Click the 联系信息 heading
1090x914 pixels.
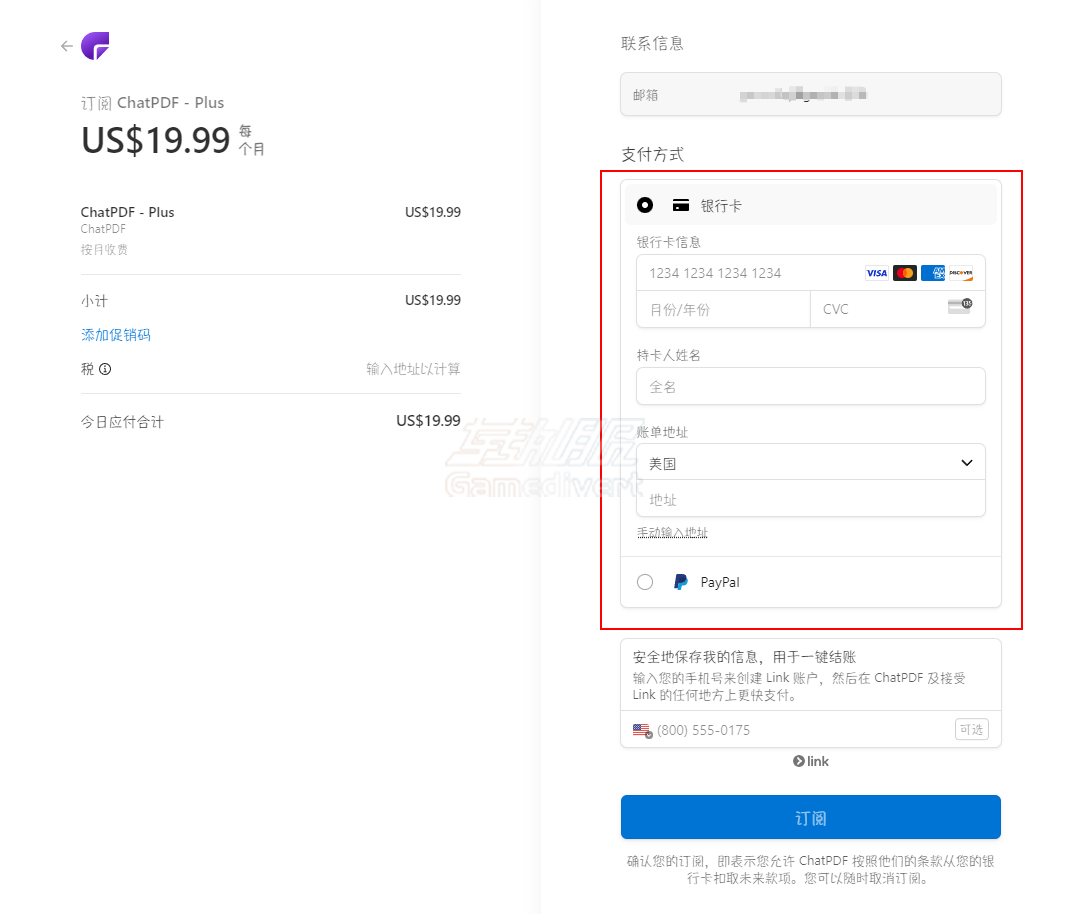(x=652, y=44)
